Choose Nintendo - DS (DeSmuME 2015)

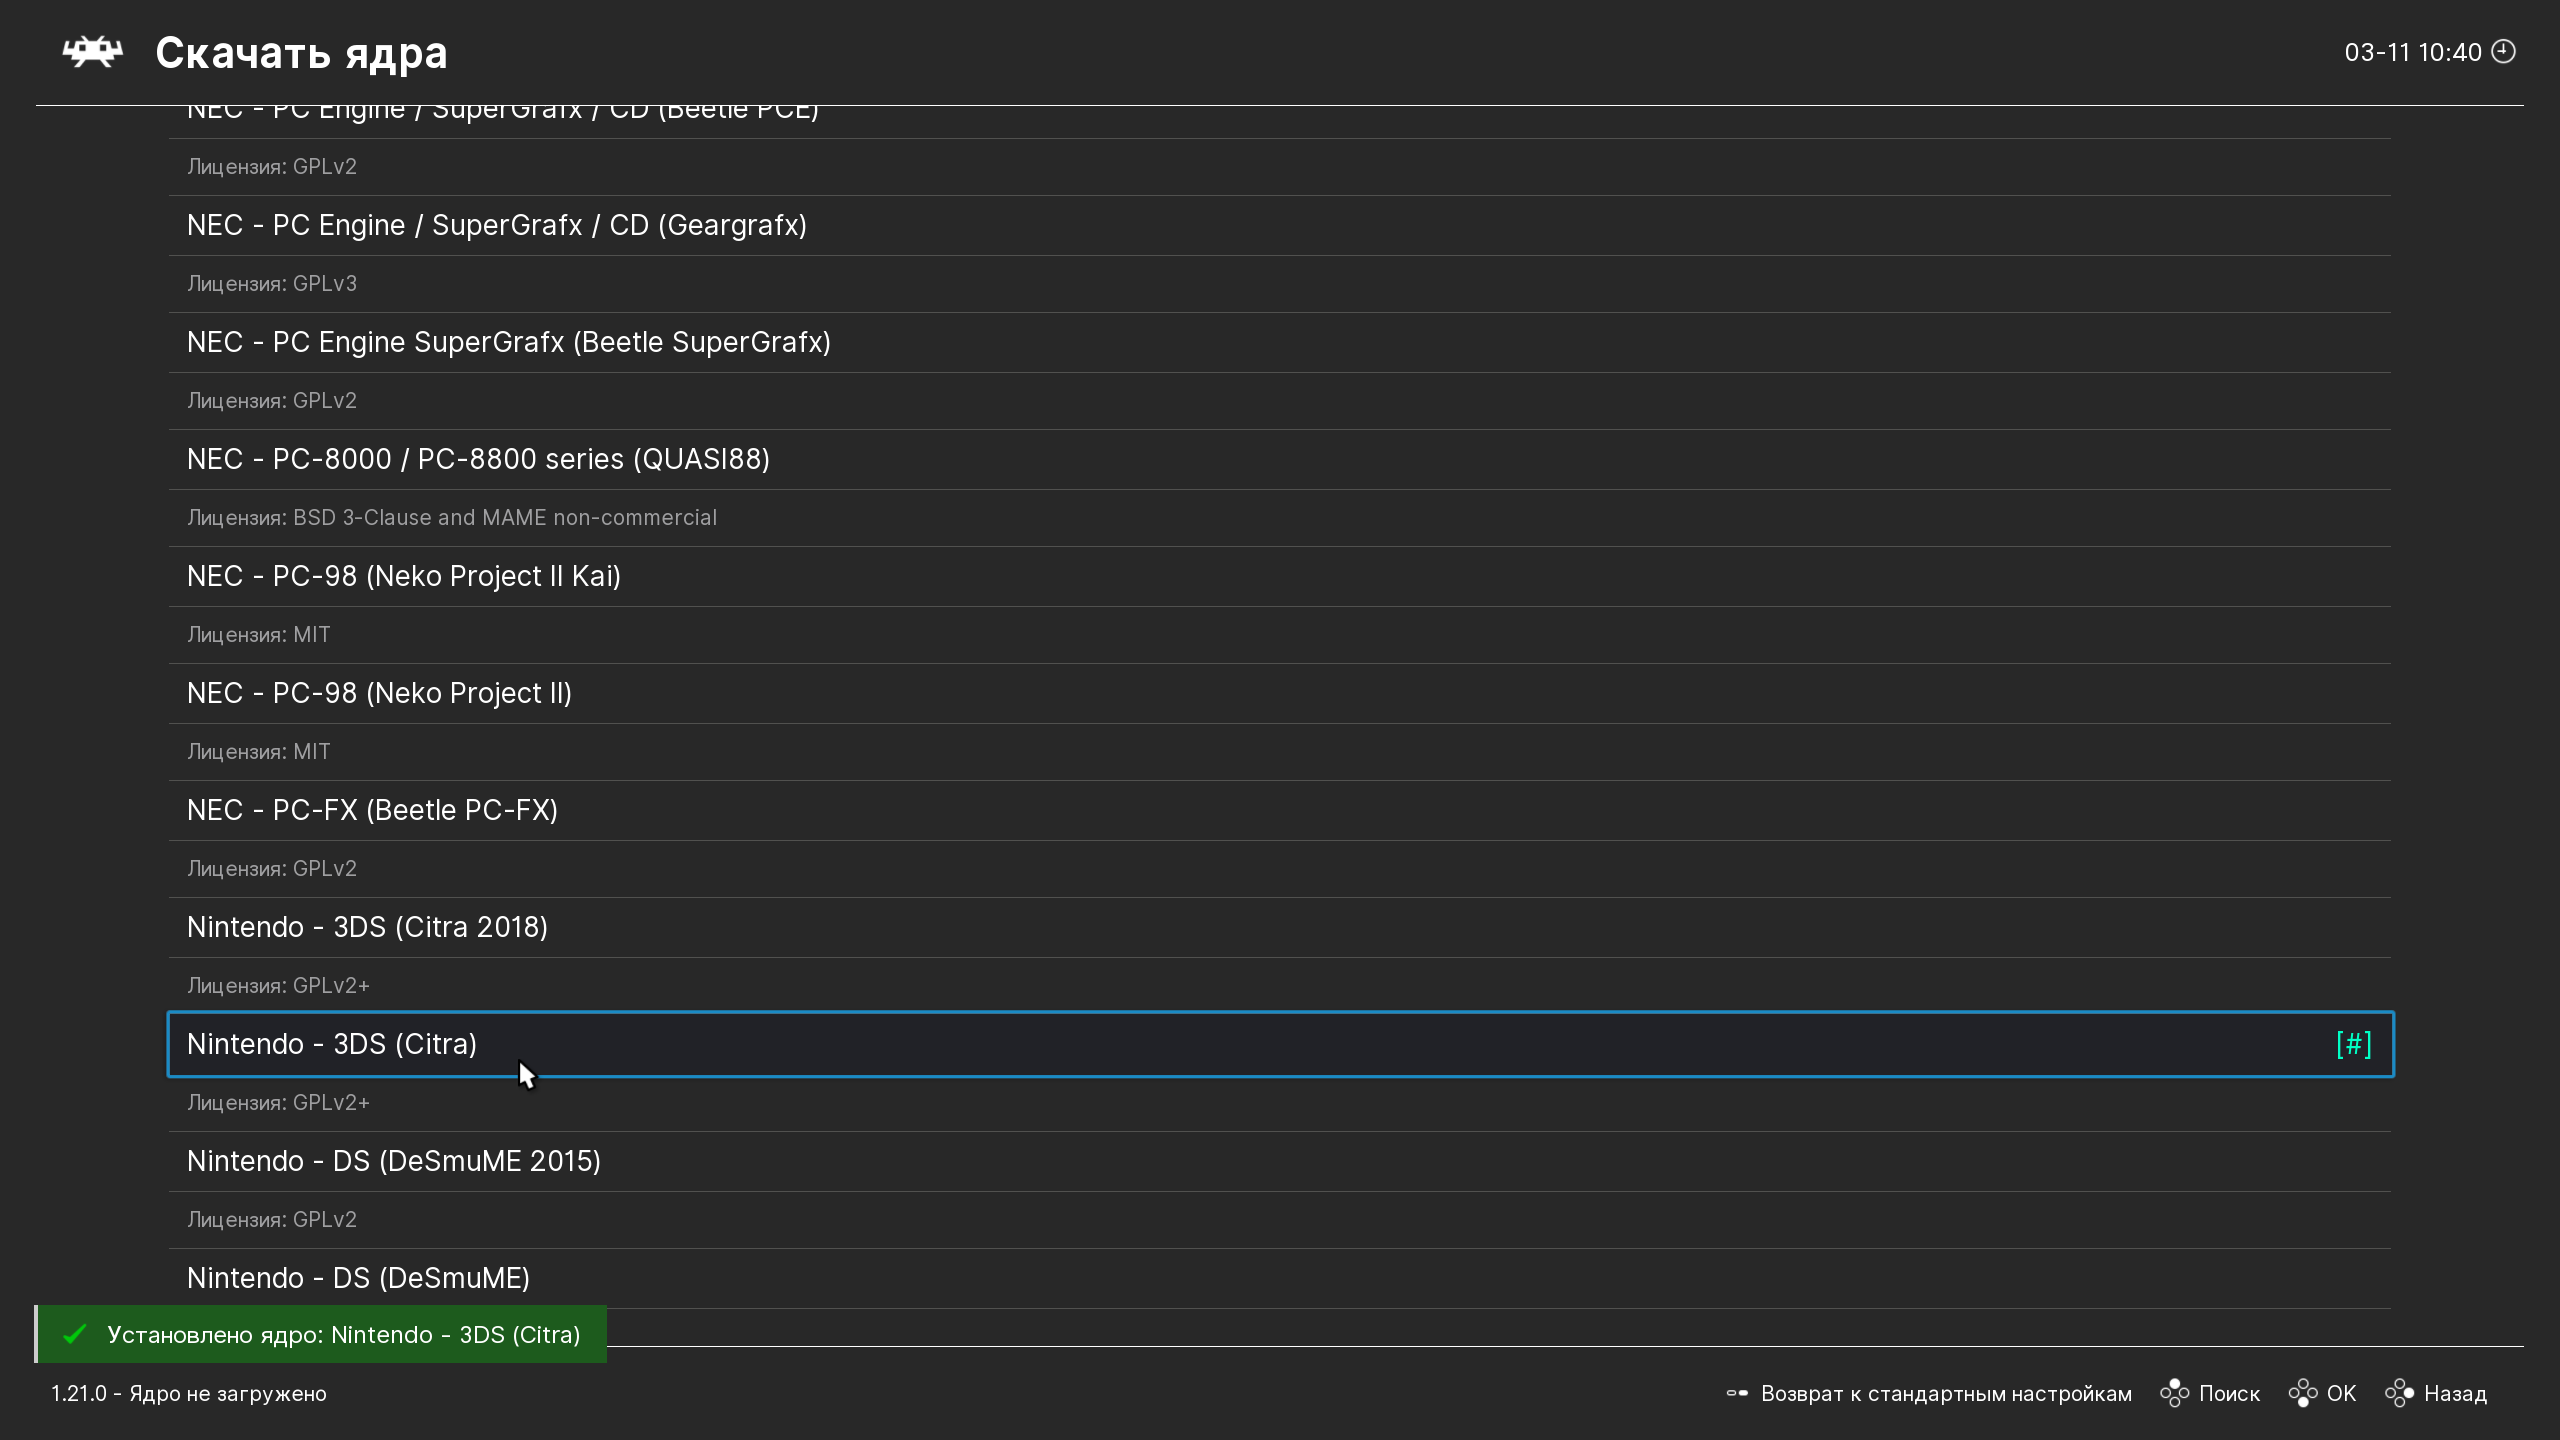(393, 1161)
